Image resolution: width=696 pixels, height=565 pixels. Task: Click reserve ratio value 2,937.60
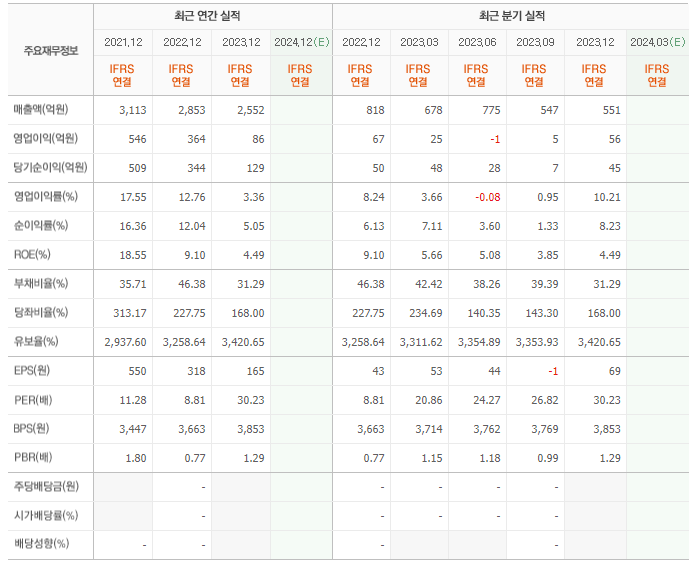click(126, 342)
